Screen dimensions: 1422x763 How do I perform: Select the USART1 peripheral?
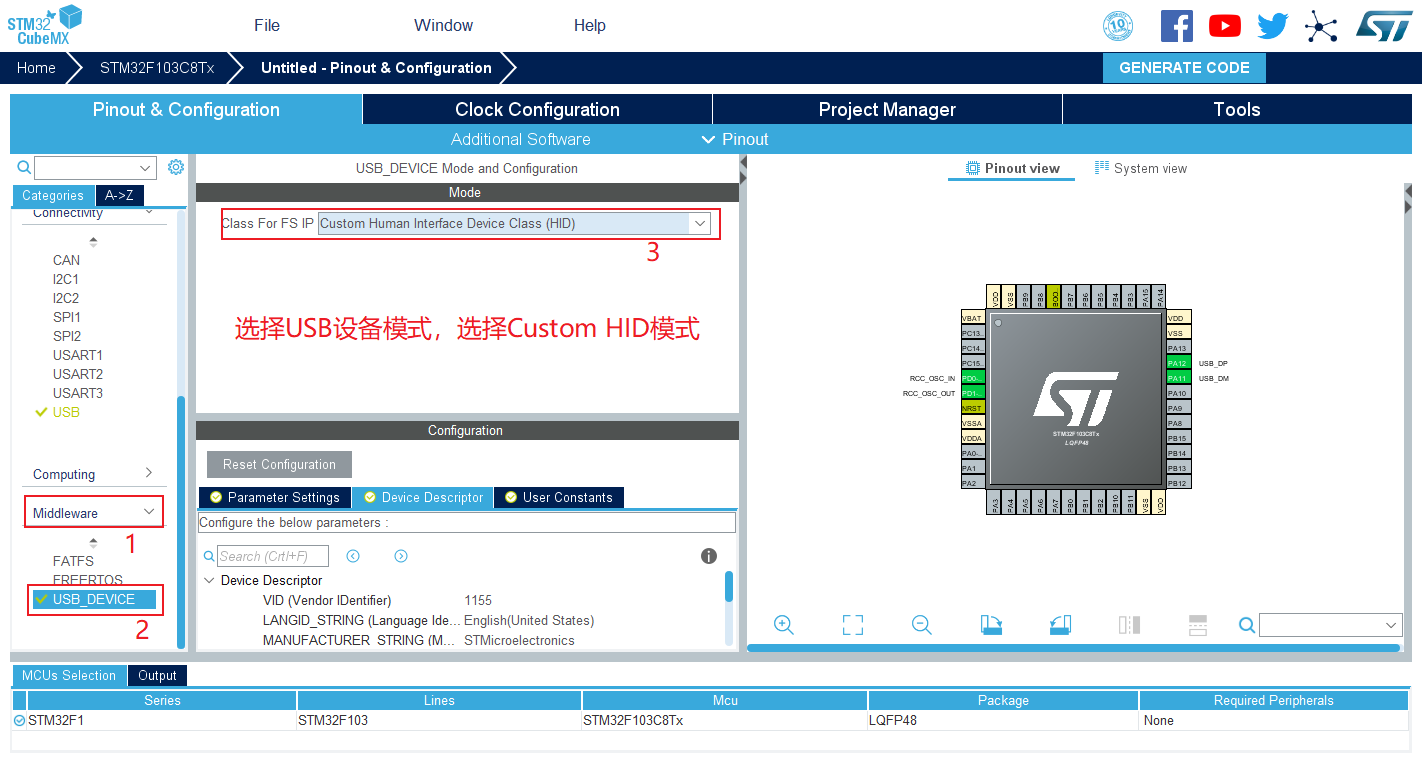coord(78,355)
